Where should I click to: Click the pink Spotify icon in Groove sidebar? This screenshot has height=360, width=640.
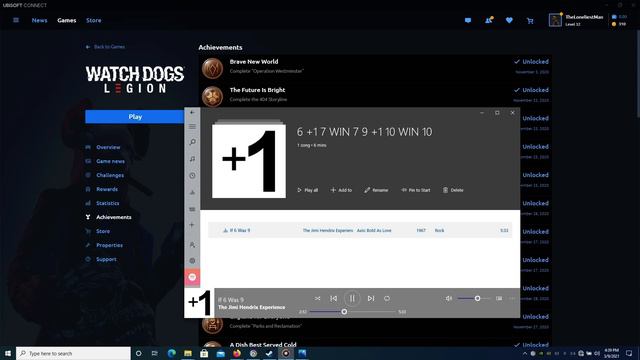[x=192, y=277]
